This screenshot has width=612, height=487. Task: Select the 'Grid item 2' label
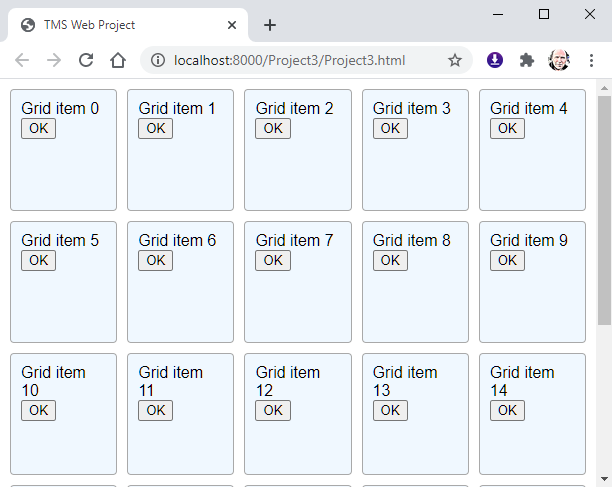[295, 108]
